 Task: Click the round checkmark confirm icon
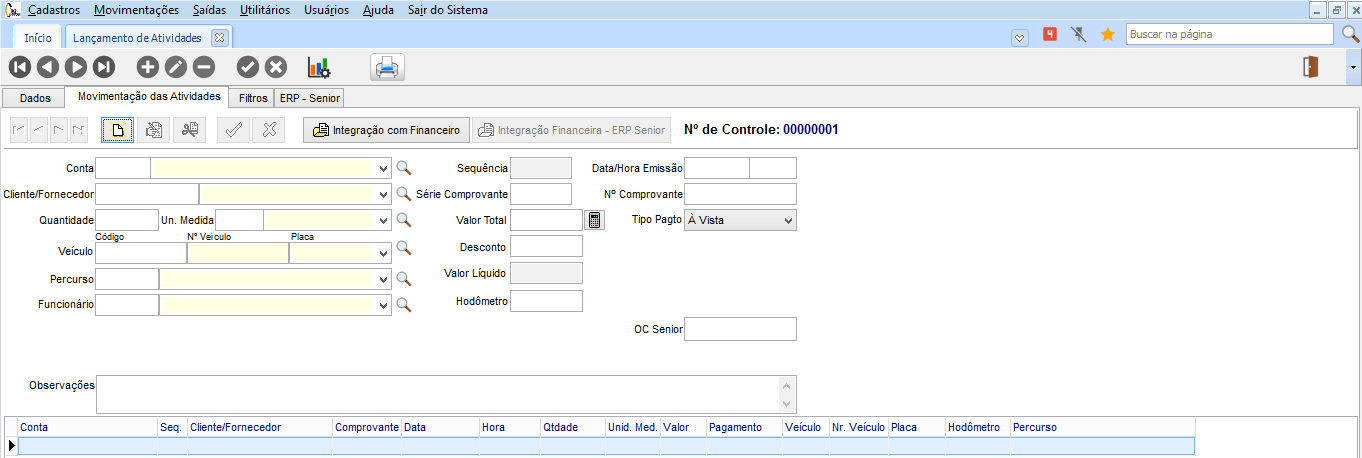click(248, 67)
